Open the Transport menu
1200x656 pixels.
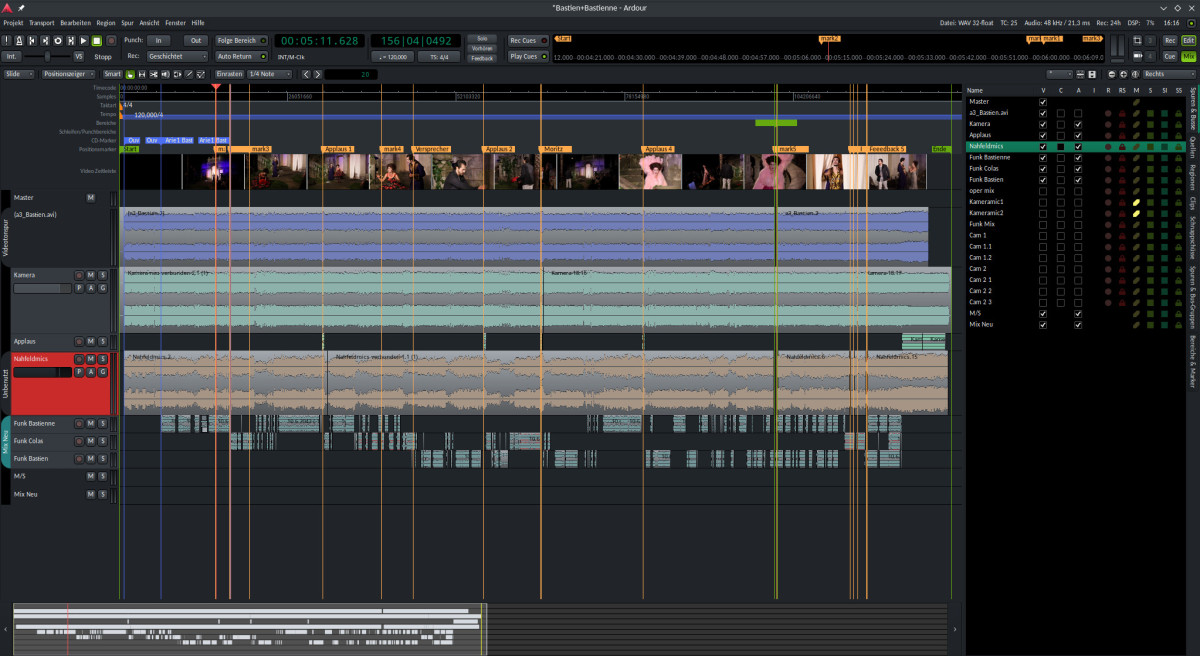pos(42,22)
